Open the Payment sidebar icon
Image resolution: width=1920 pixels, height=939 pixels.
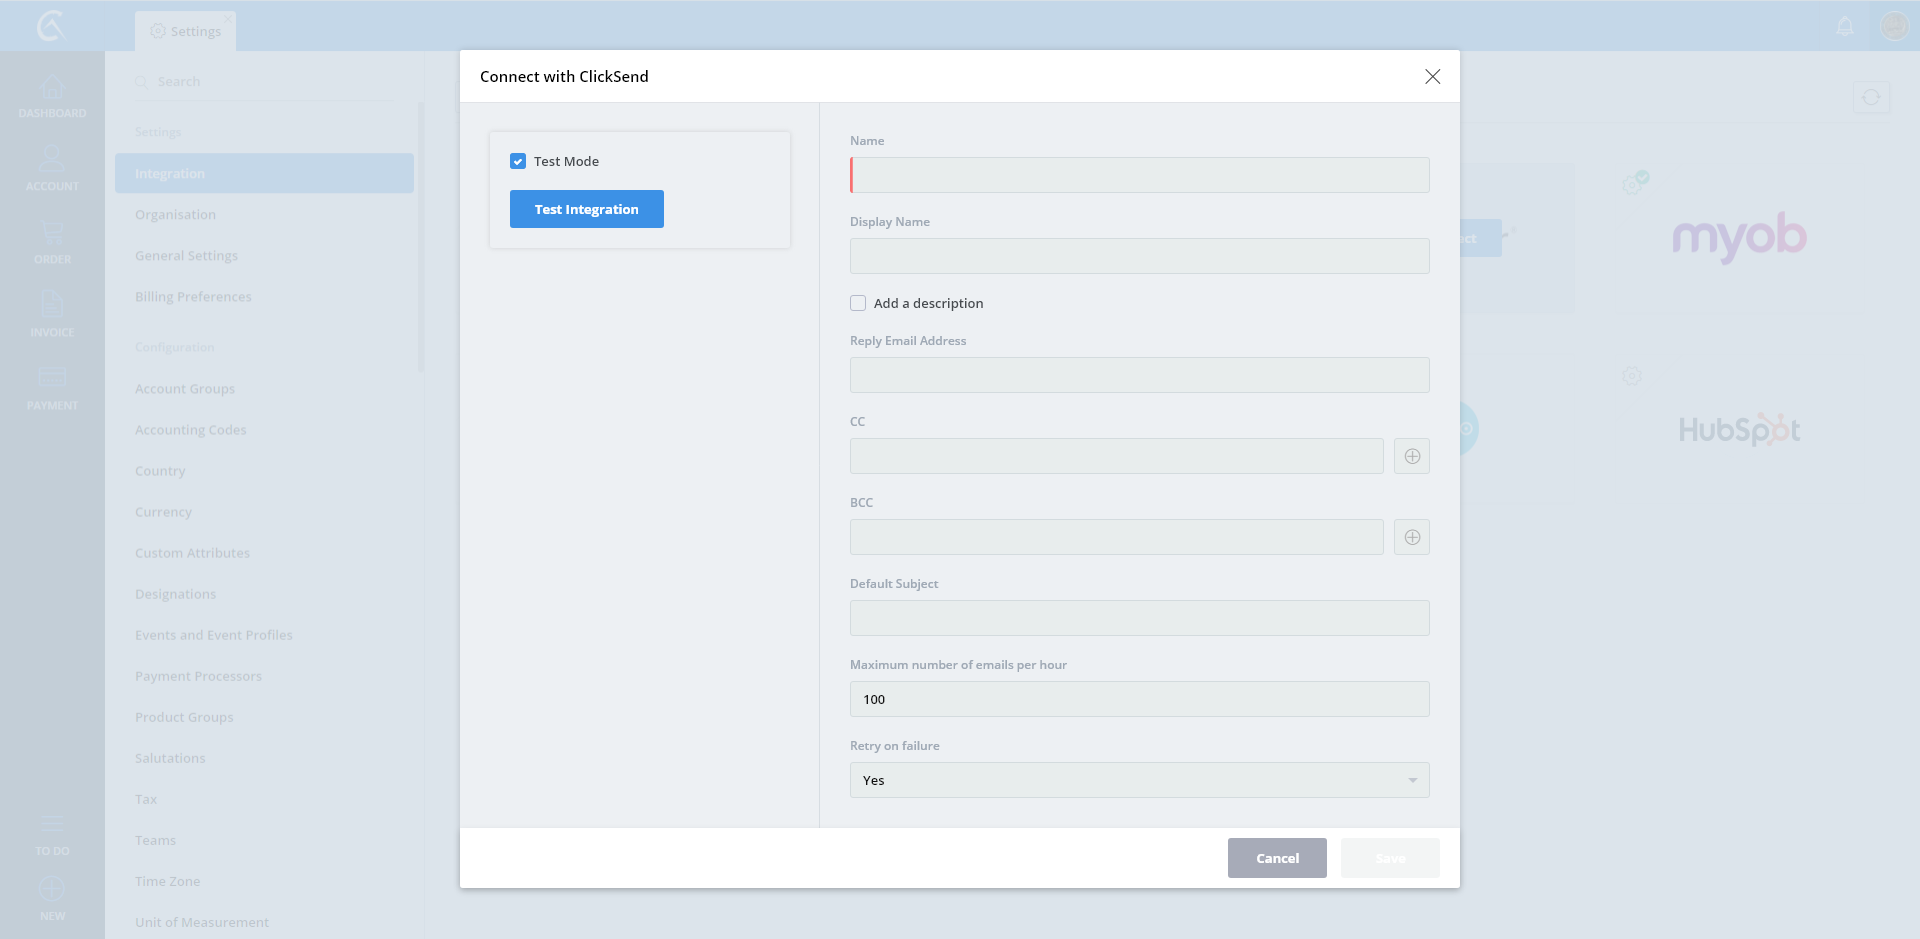point(52,388)
